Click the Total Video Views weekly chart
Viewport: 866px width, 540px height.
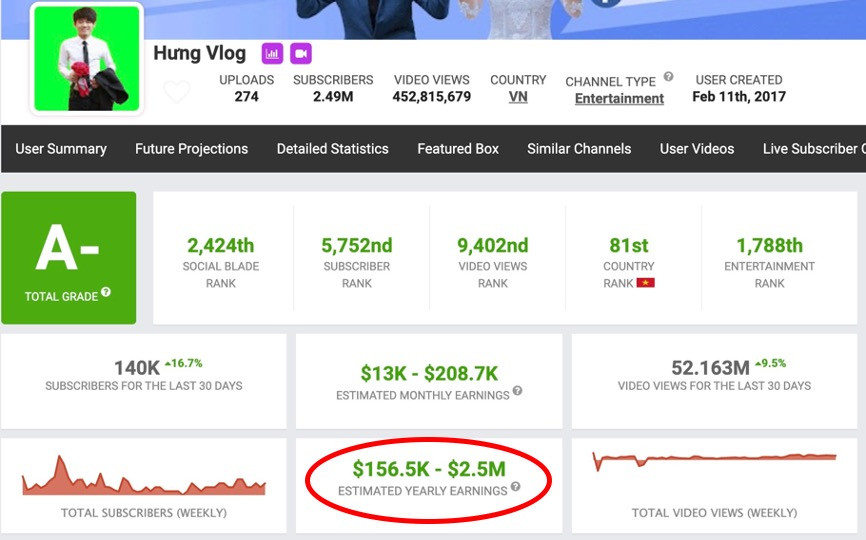click(x=714, y=461)
